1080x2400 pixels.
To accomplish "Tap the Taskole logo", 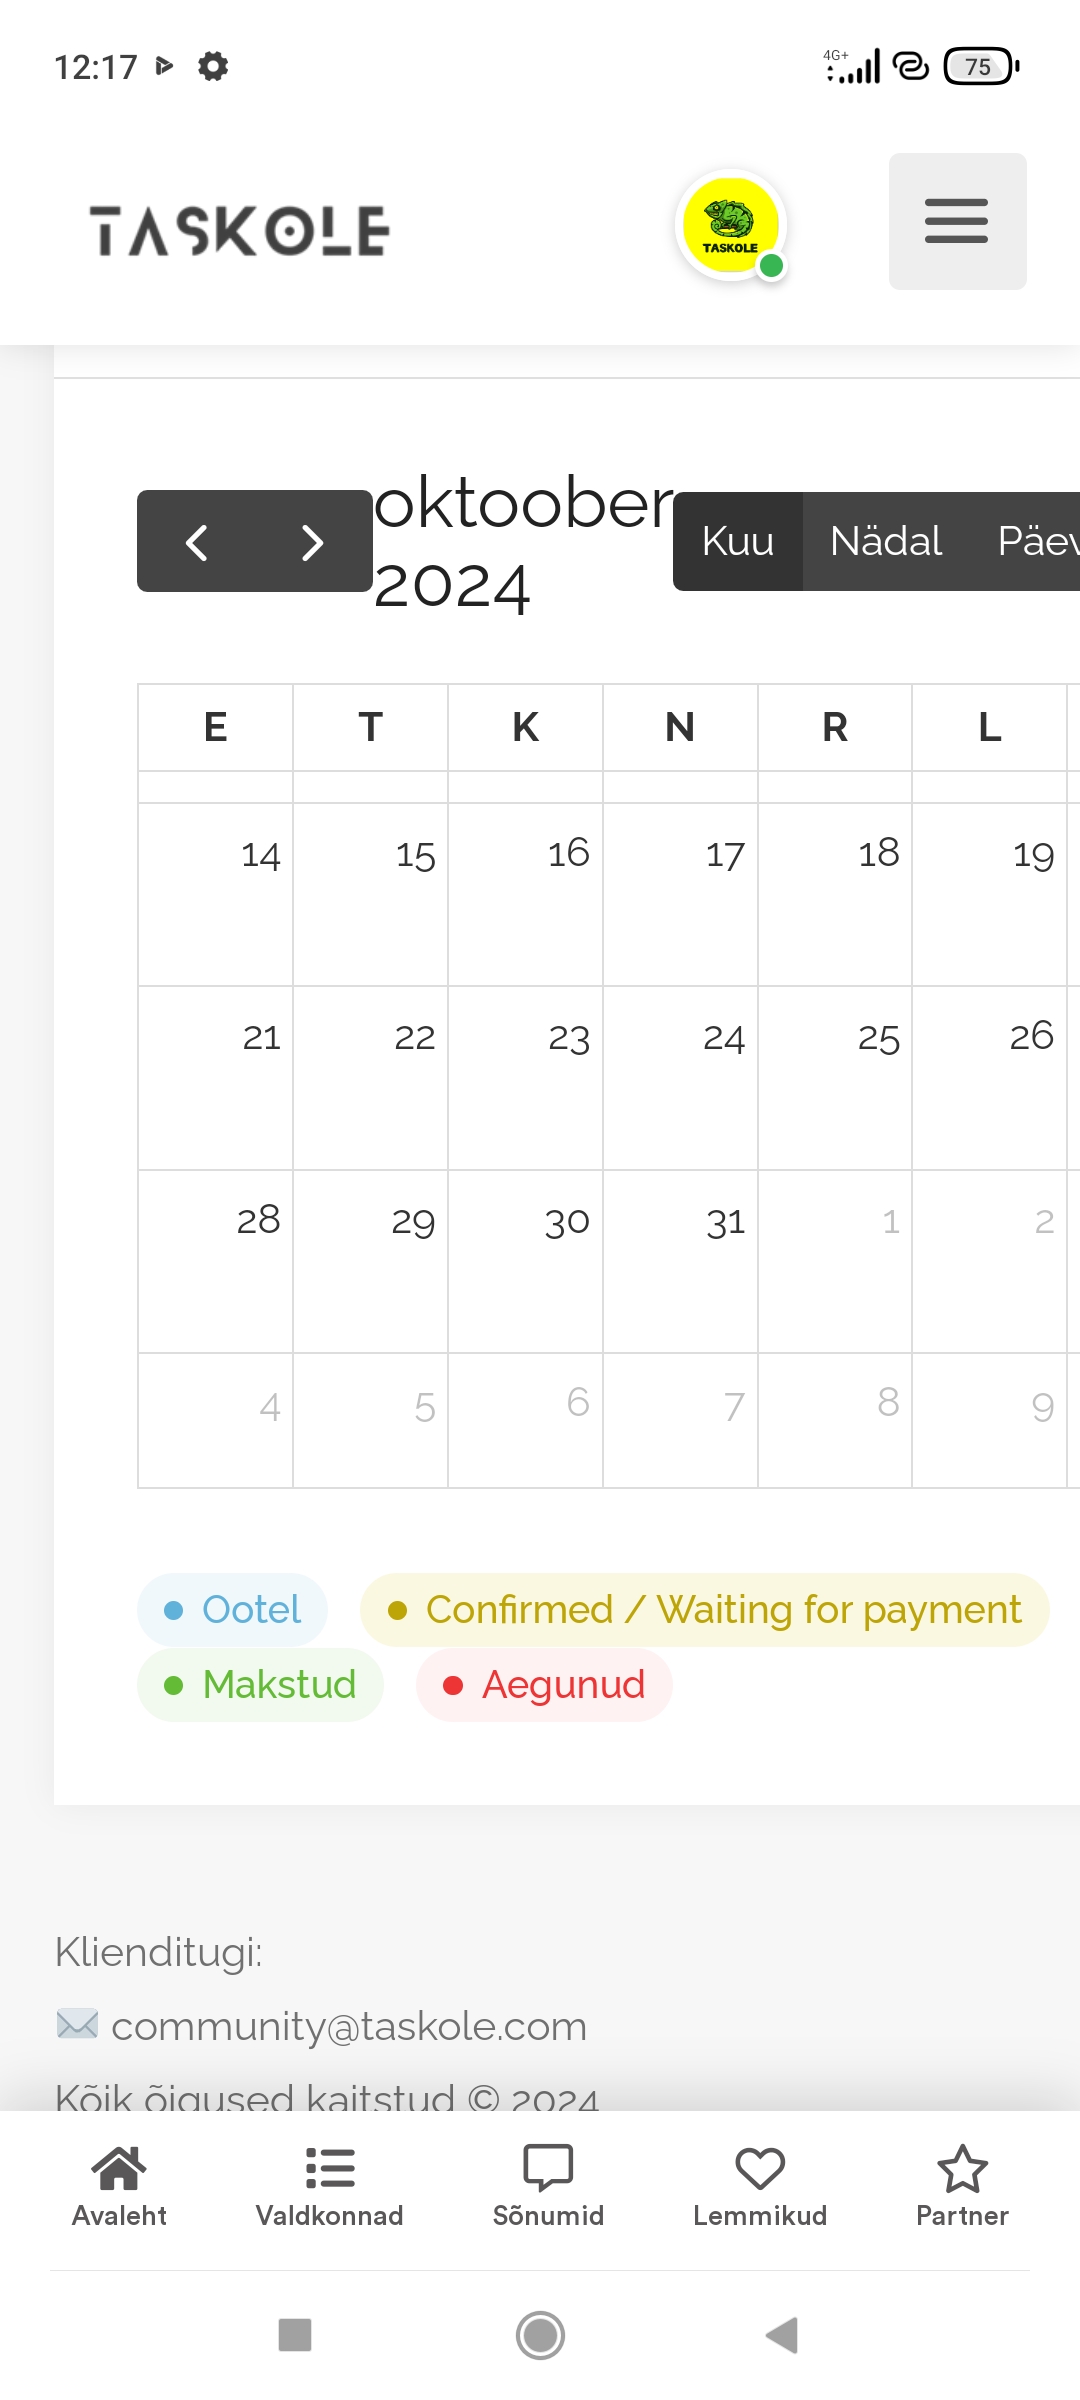I will (239, 231).
